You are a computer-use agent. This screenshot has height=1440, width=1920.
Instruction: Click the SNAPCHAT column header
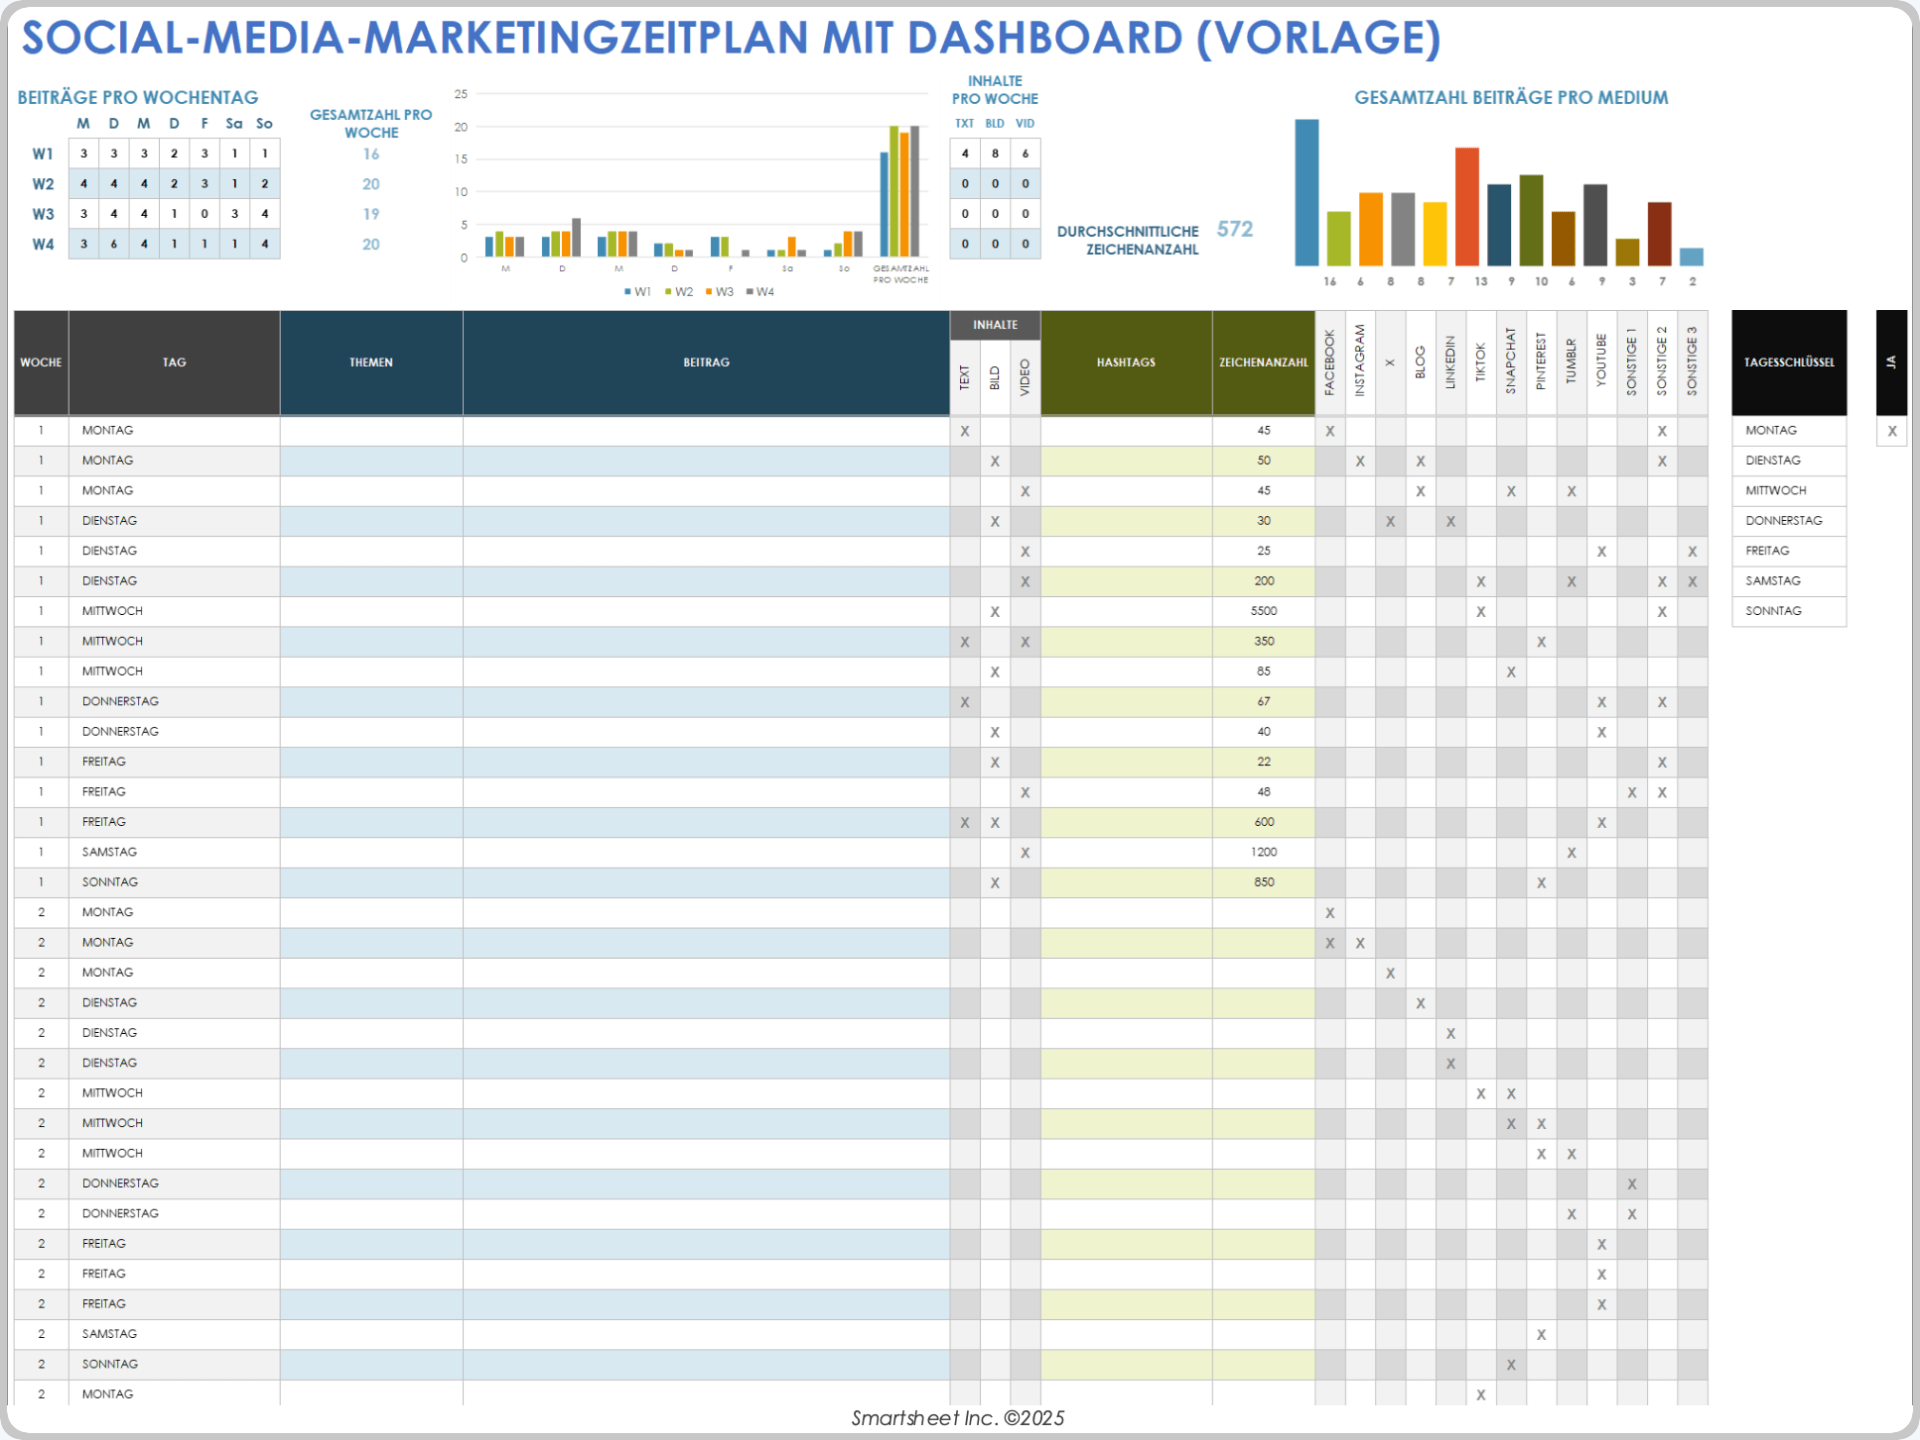[1511, 362]
